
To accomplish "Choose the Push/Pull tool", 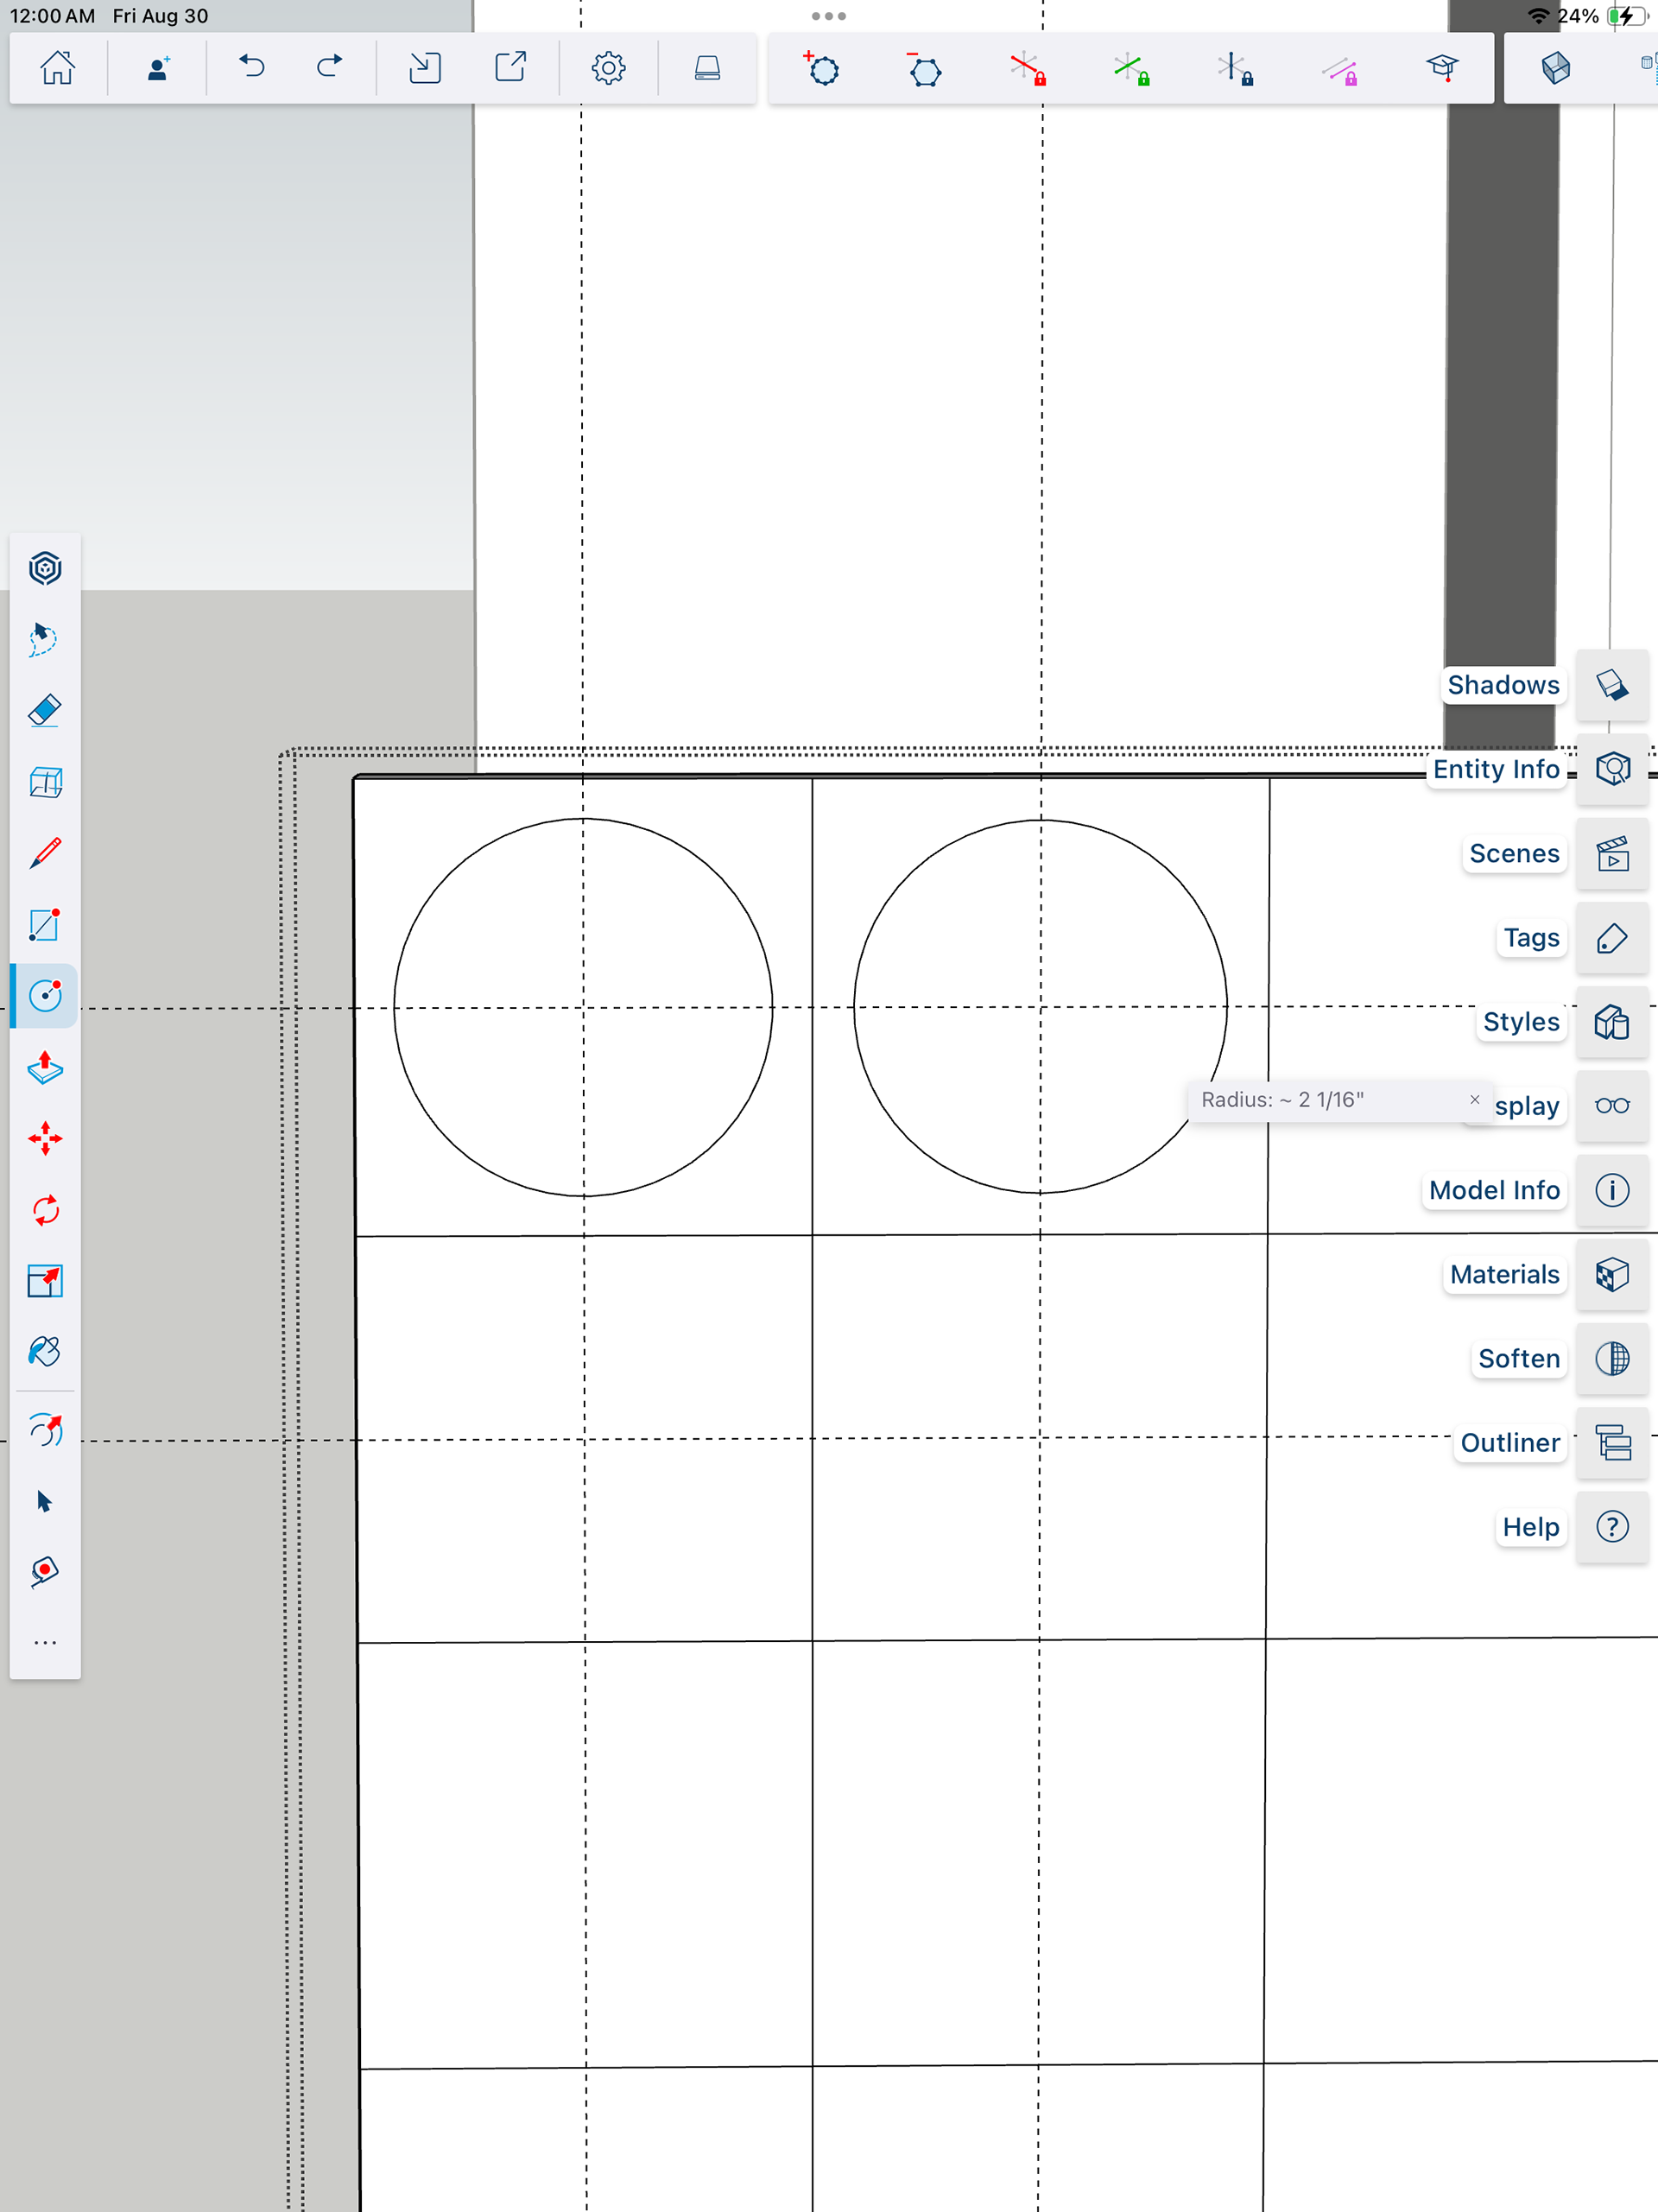I will (45, 1068).
